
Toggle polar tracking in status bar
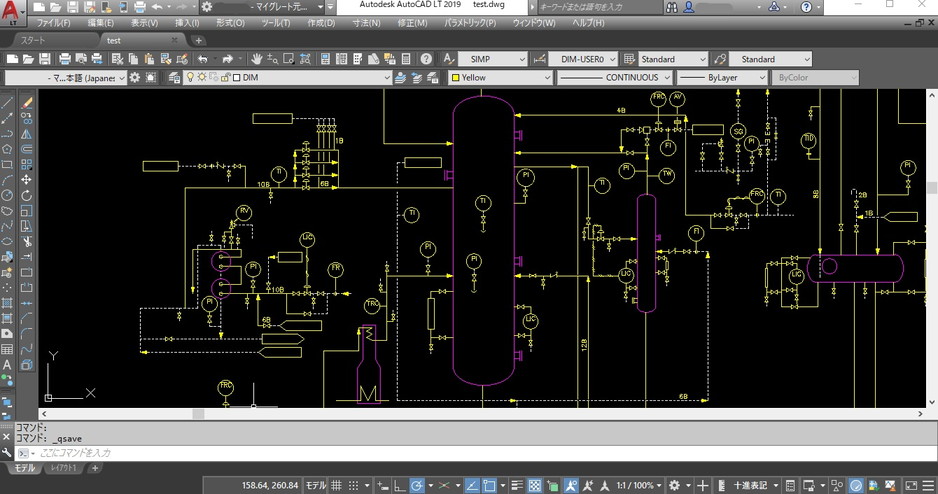pyautogui.click(x=417, y=485)
